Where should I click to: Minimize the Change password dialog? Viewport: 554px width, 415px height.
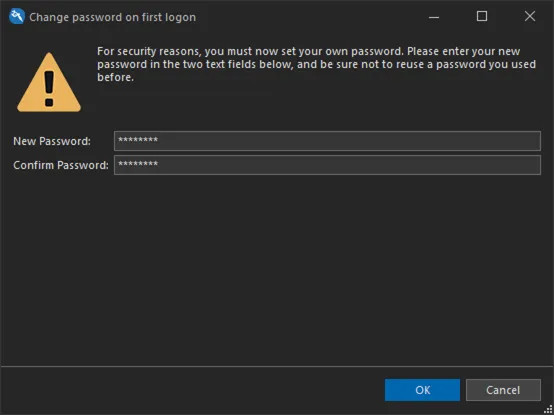(434, 17)
